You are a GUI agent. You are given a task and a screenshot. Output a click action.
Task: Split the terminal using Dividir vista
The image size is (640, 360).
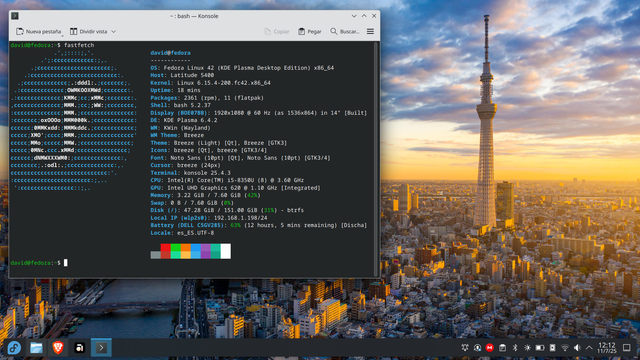tap(89, 31)
